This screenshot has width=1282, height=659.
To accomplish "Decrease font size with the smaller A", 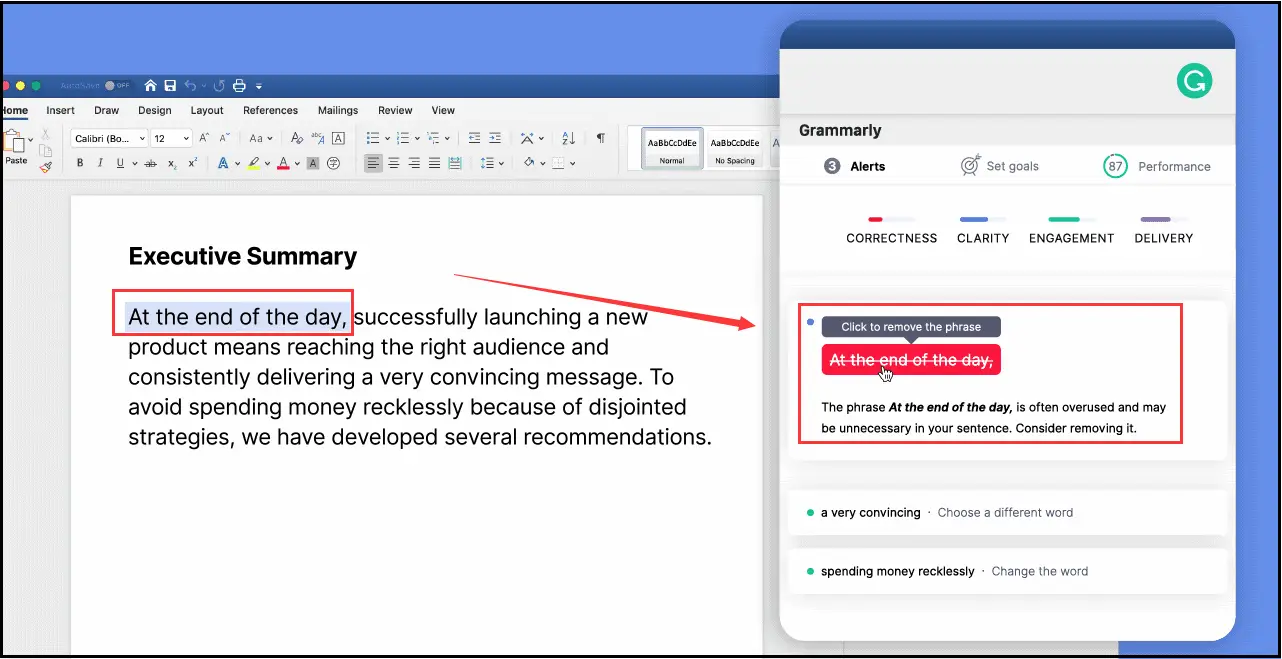I will click(x=226, y=138).
